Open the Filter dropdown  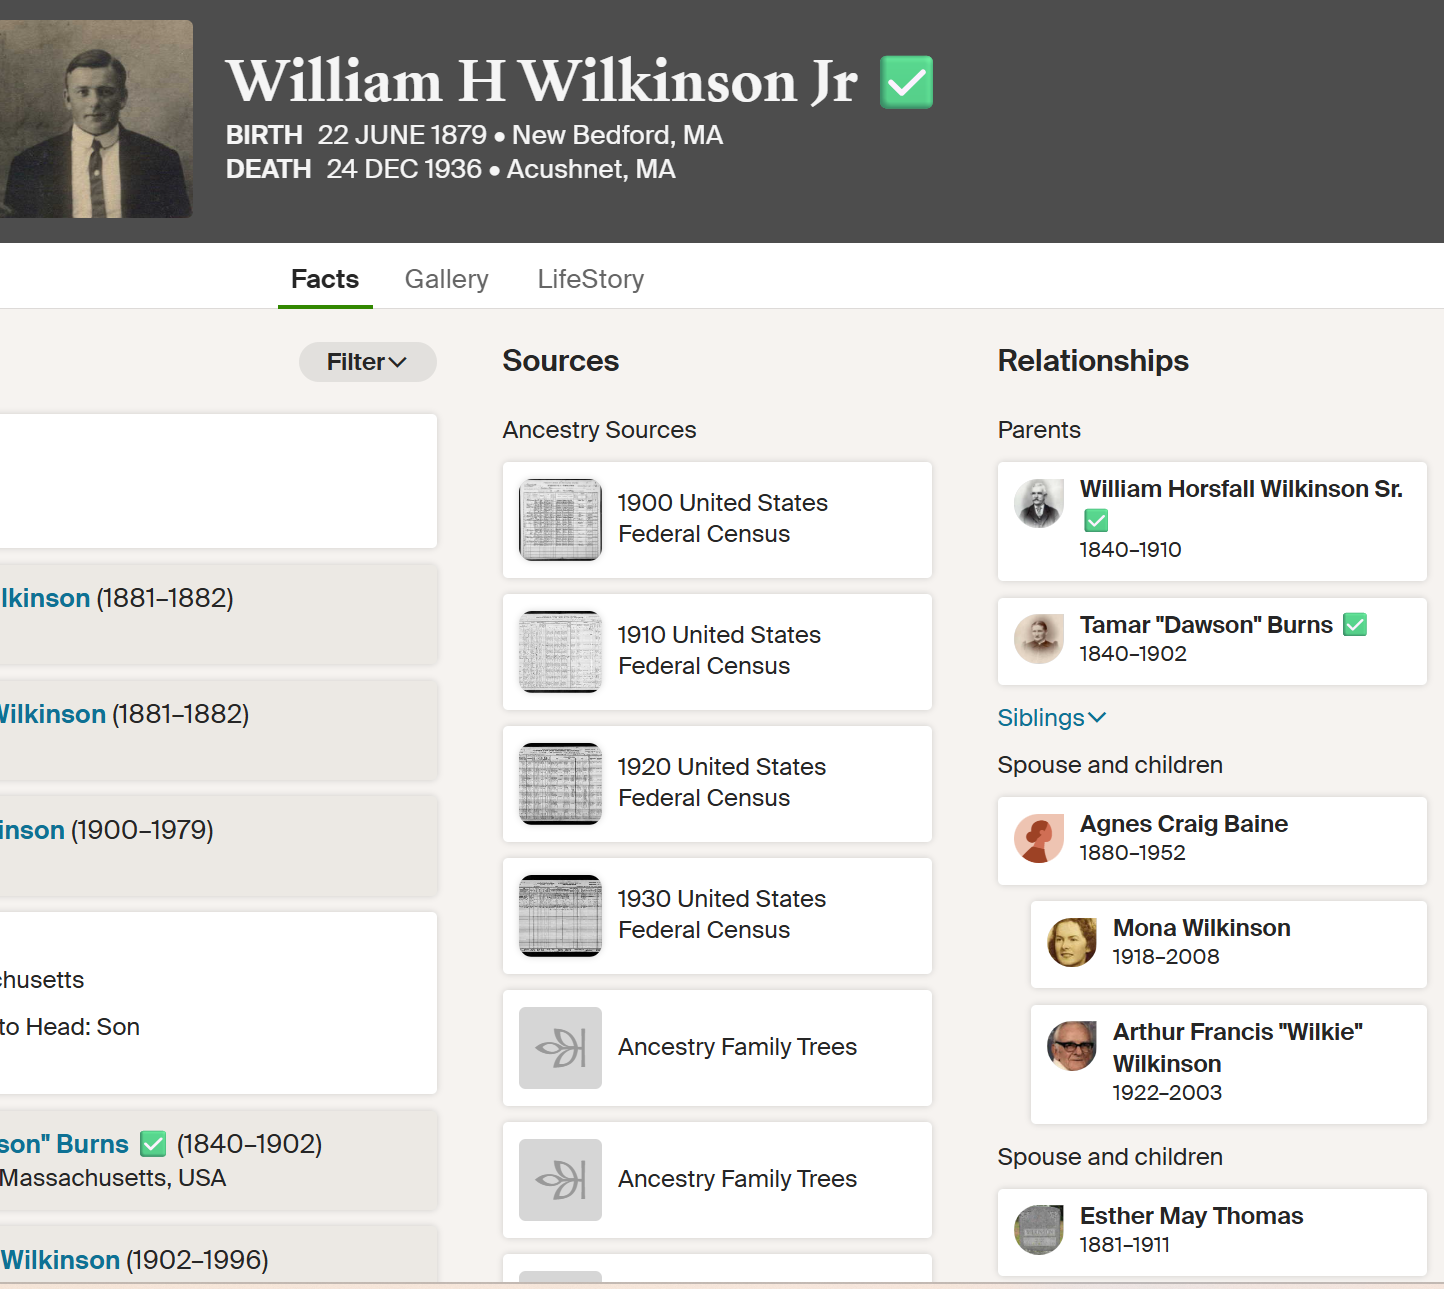(x=367, y=362)
